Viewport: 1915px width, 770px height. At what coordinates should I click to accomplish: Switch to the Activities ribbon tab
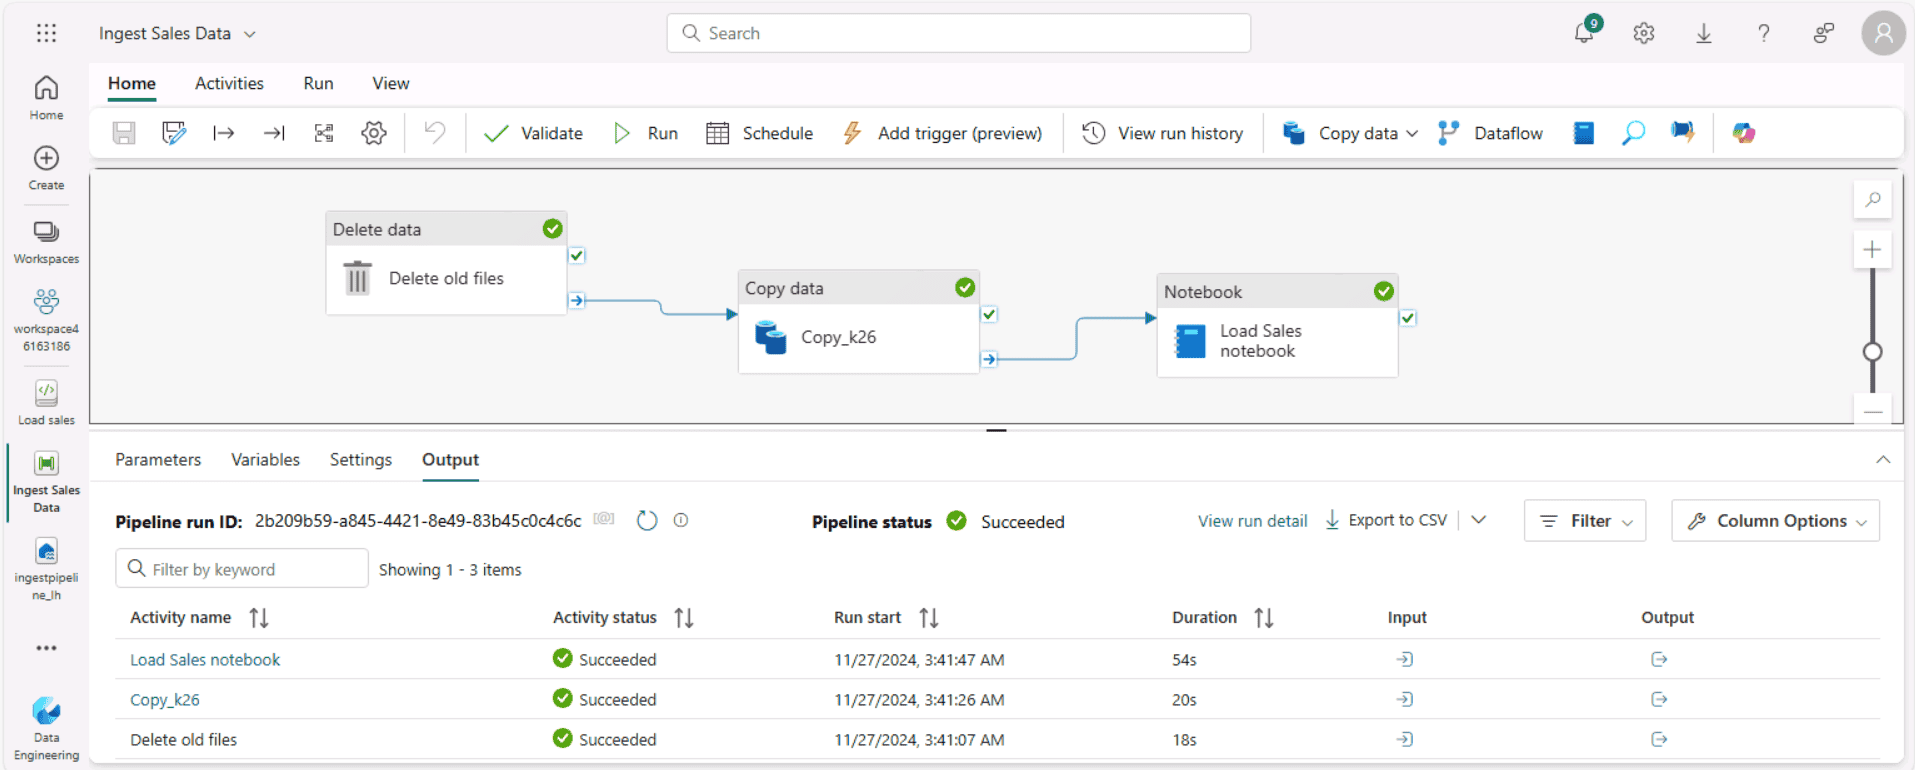(x=229, y=84)
